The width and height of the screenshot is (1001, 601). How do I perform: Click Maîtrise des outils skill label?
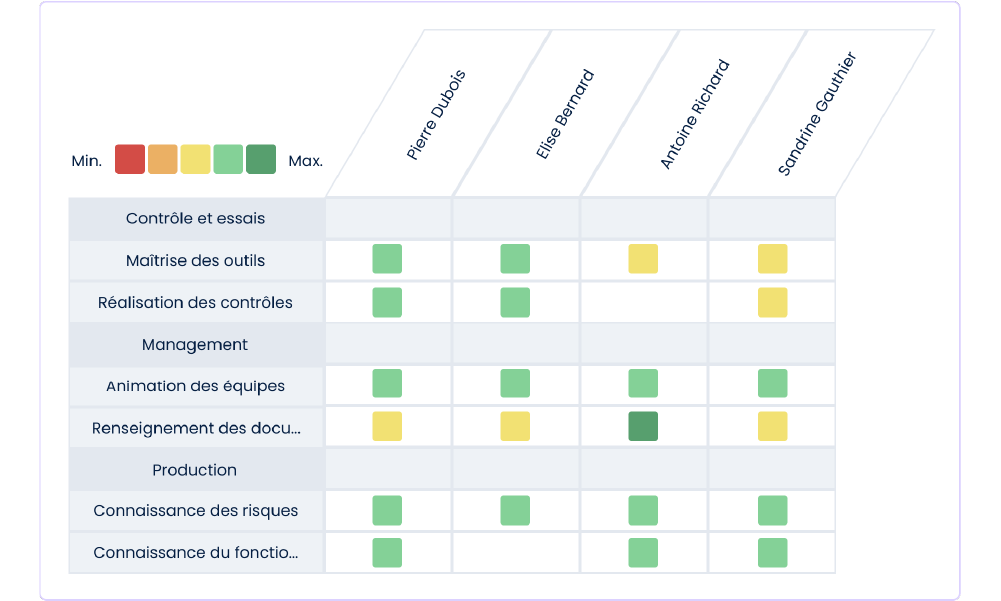[x=196, y=260]
